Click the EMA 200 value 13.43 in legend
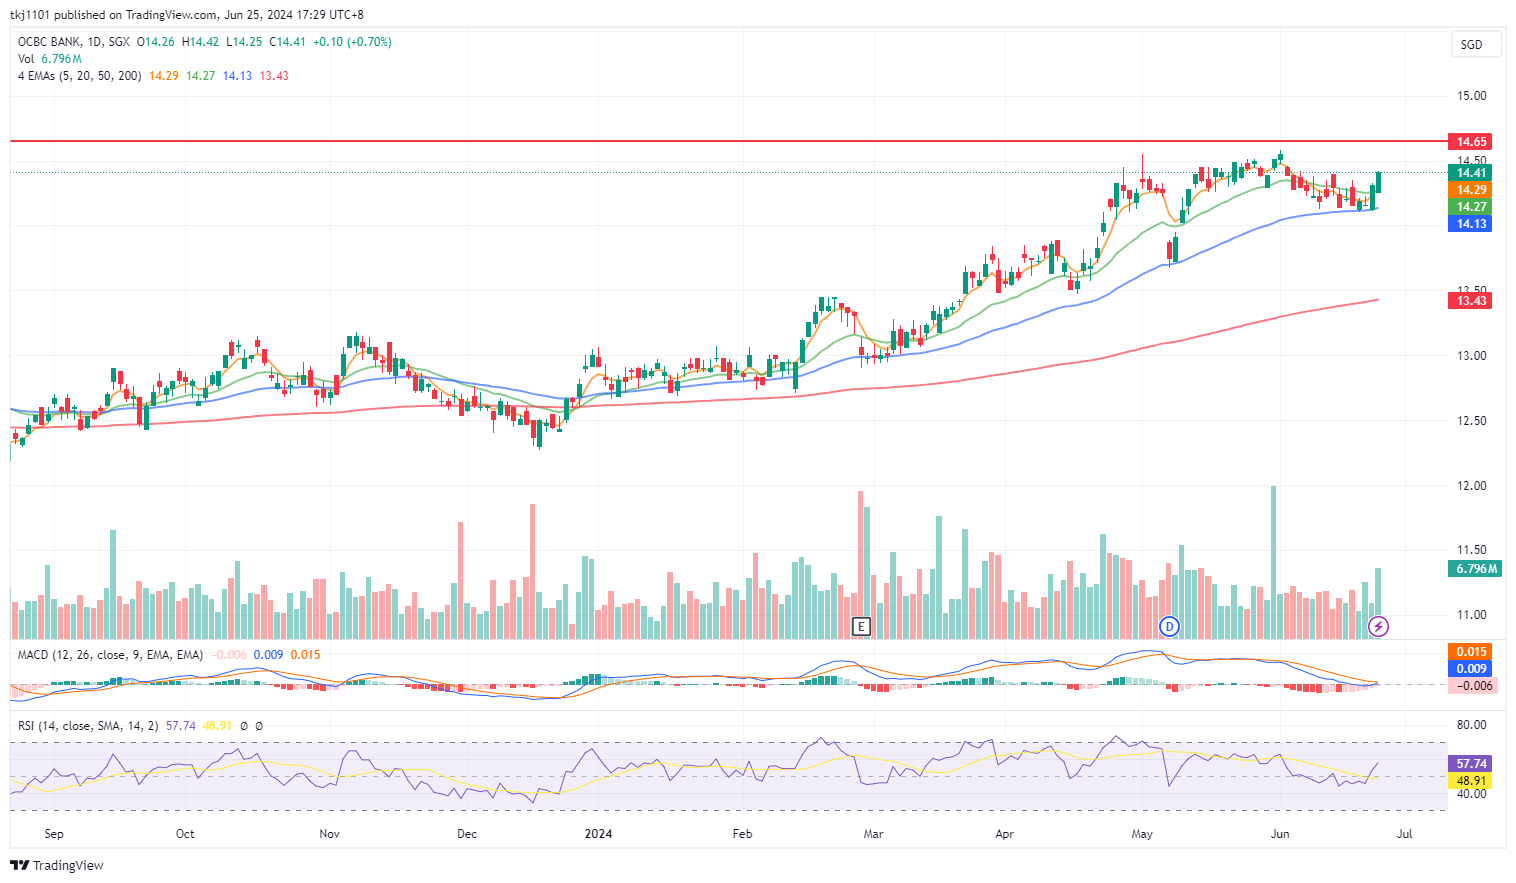1516x883 pixels. pyautogui.click(x=274, y=76)
